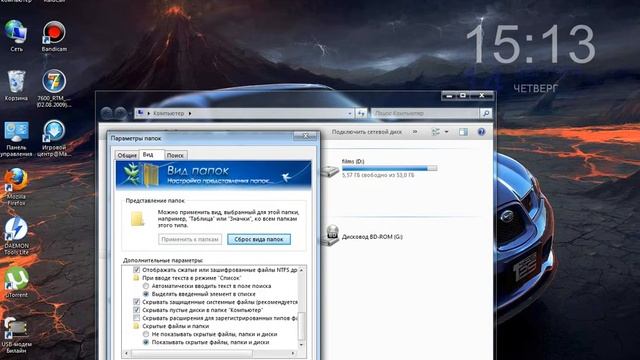640x360 pixels.
Task: Expand the toolbar overflow chevron »
Action: pos(415,132)
